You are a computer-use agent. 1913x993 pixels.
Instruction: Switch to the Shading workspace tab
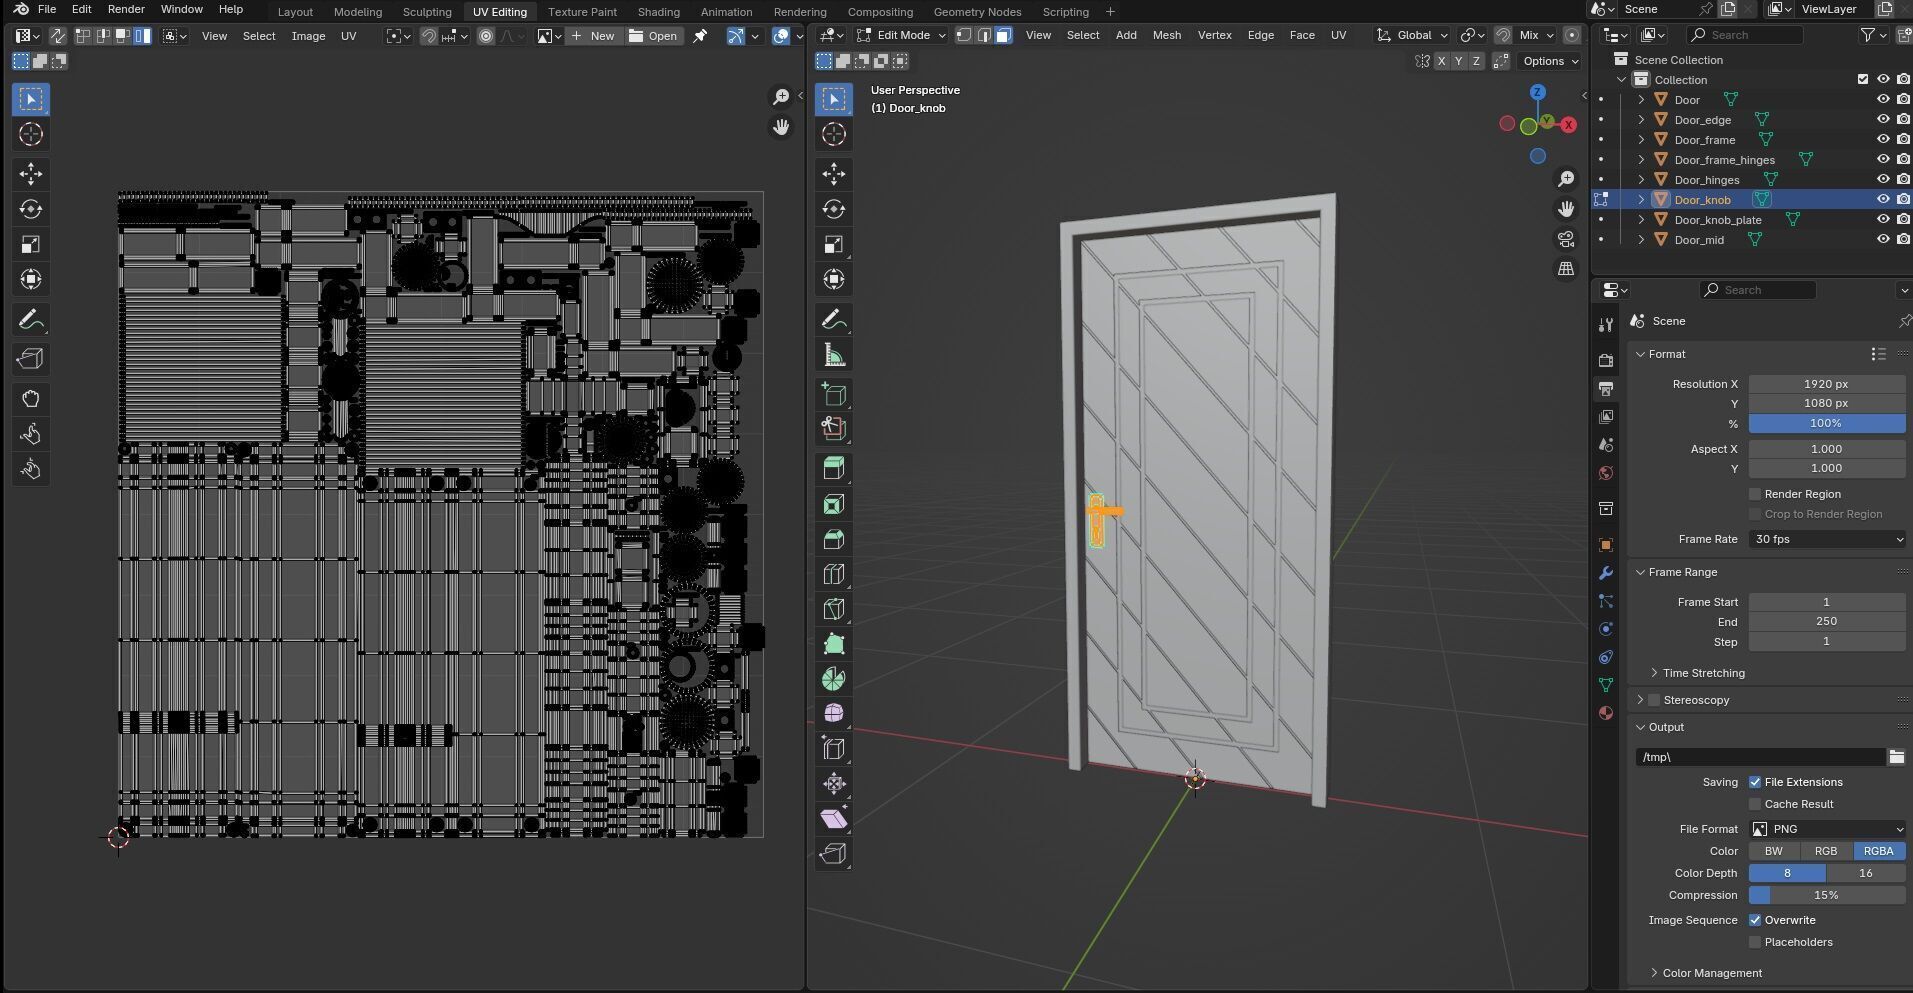(658, 12)
